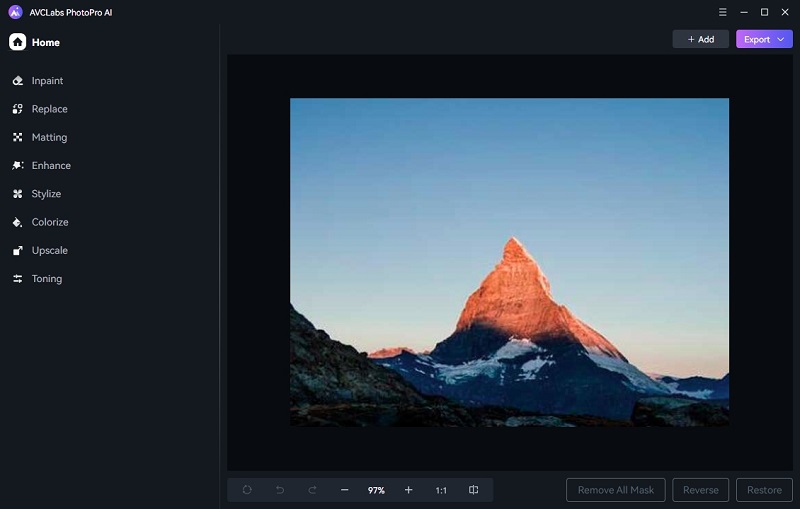The width and height of the screenshot is (800, 509).
Task: Click Remove All Mask button
Action: [616, 490]
